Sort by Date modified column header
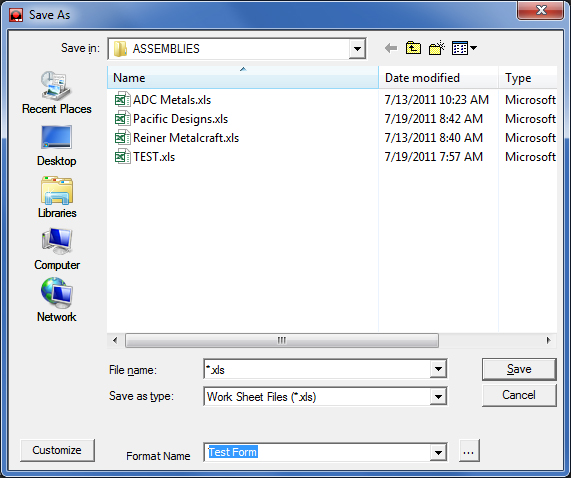 coord(438,78)
